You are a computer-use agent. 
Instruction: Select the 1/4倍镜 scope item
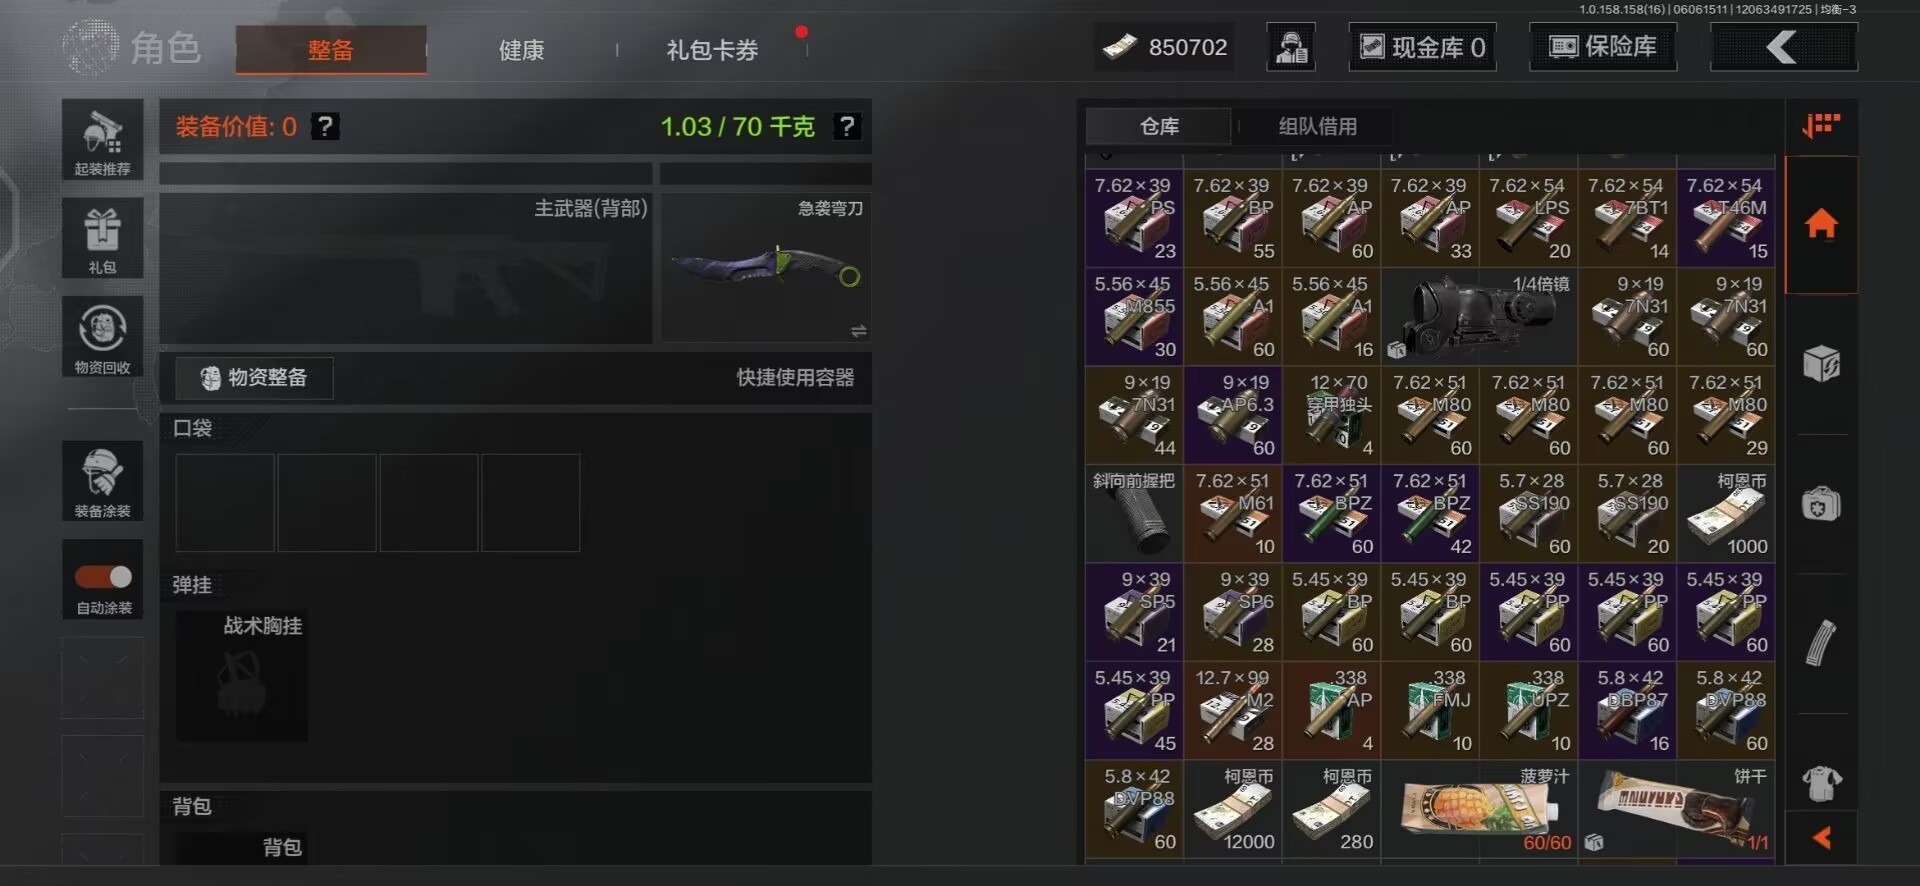point(1480,316)
